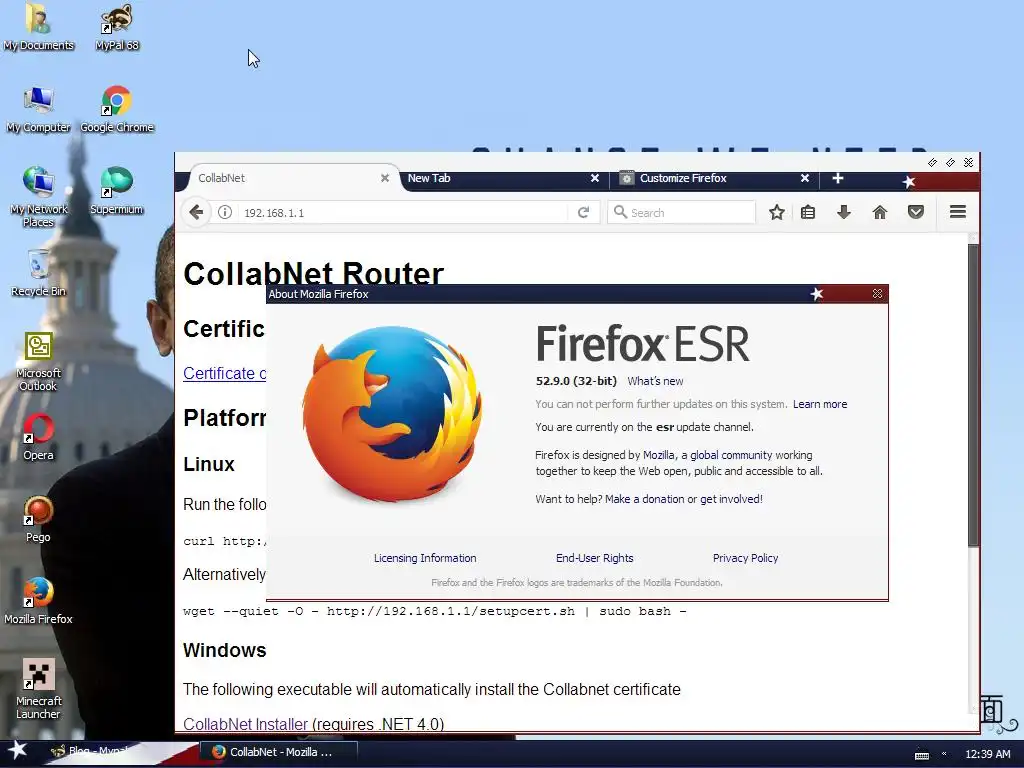Click the Certificate link on CollabNet page

click(225, 374)
